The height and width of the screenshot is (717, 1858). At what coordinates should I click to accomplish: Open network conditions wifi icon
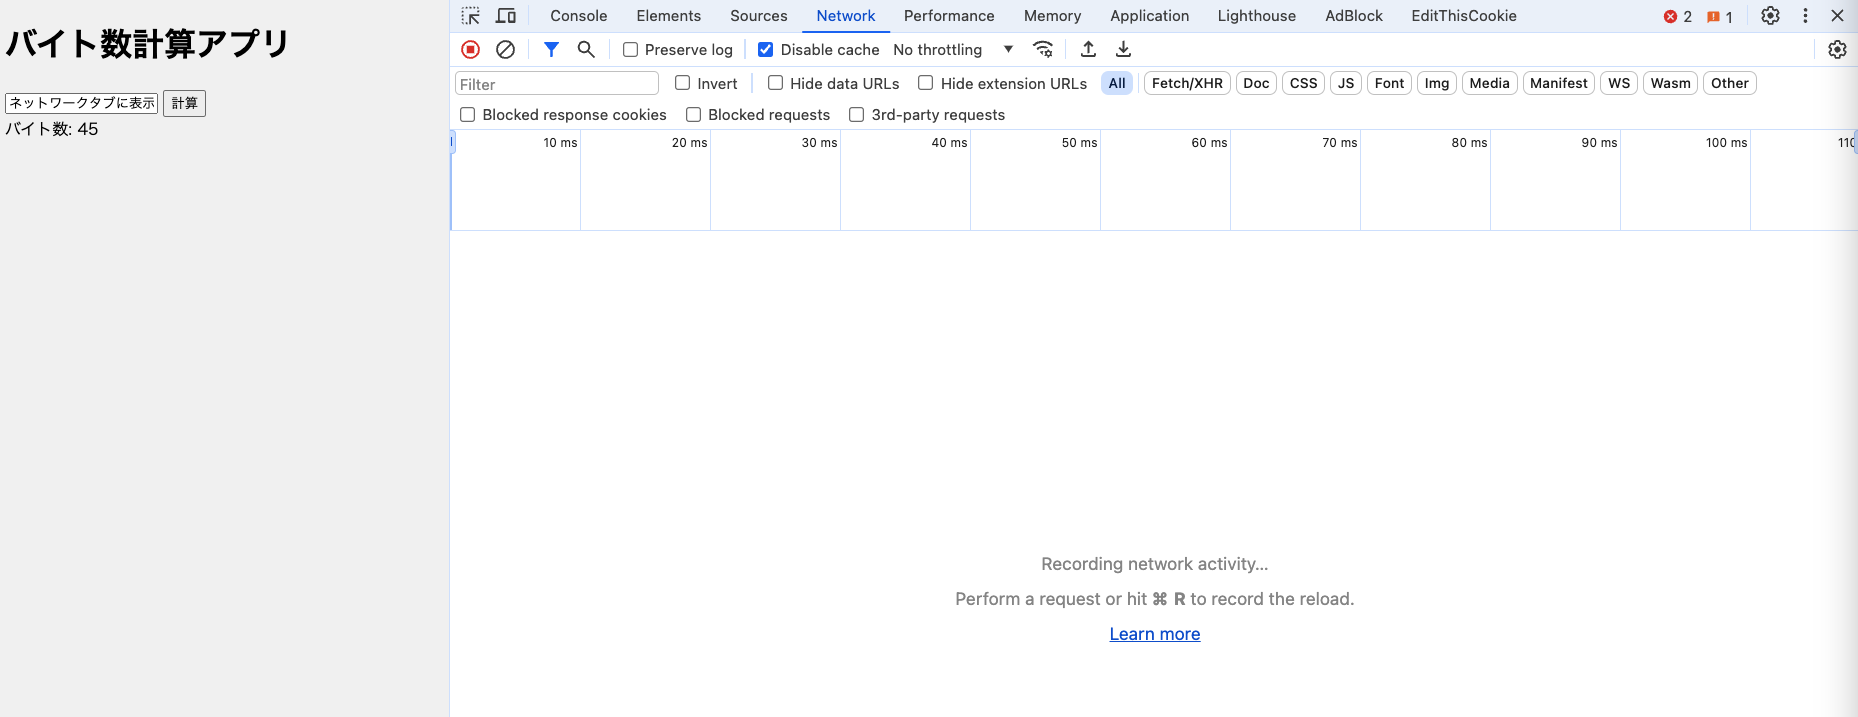1043,49
